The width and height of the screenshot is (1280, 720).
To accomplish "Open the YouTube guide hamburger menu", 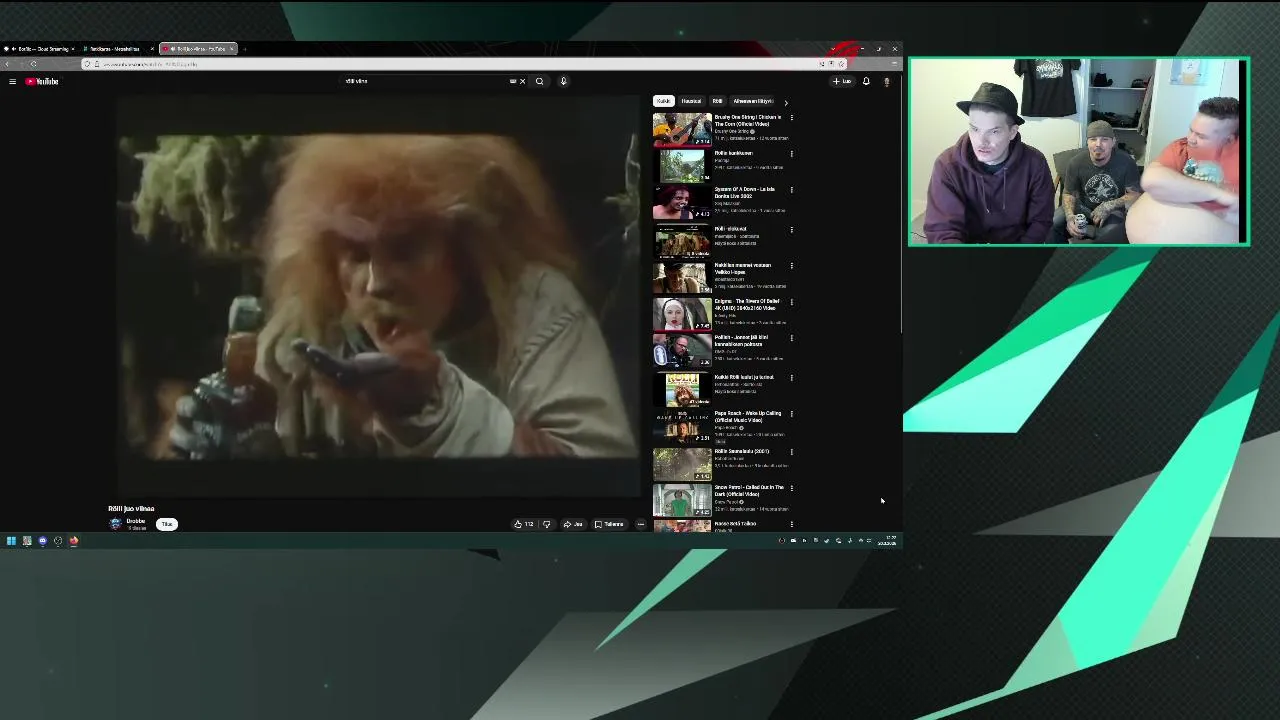I will click(12, 81).
